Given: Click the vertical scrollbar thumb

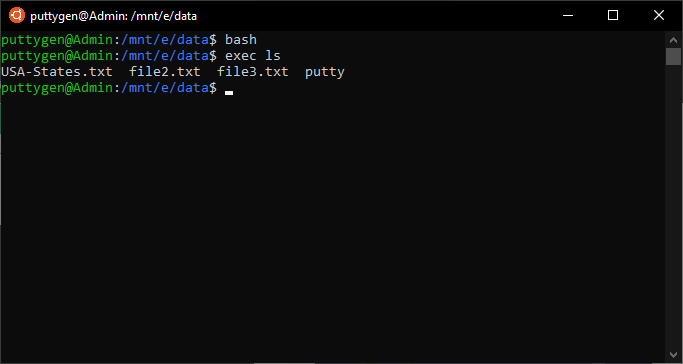Looking at the screenshot, I should pos(673,57).
